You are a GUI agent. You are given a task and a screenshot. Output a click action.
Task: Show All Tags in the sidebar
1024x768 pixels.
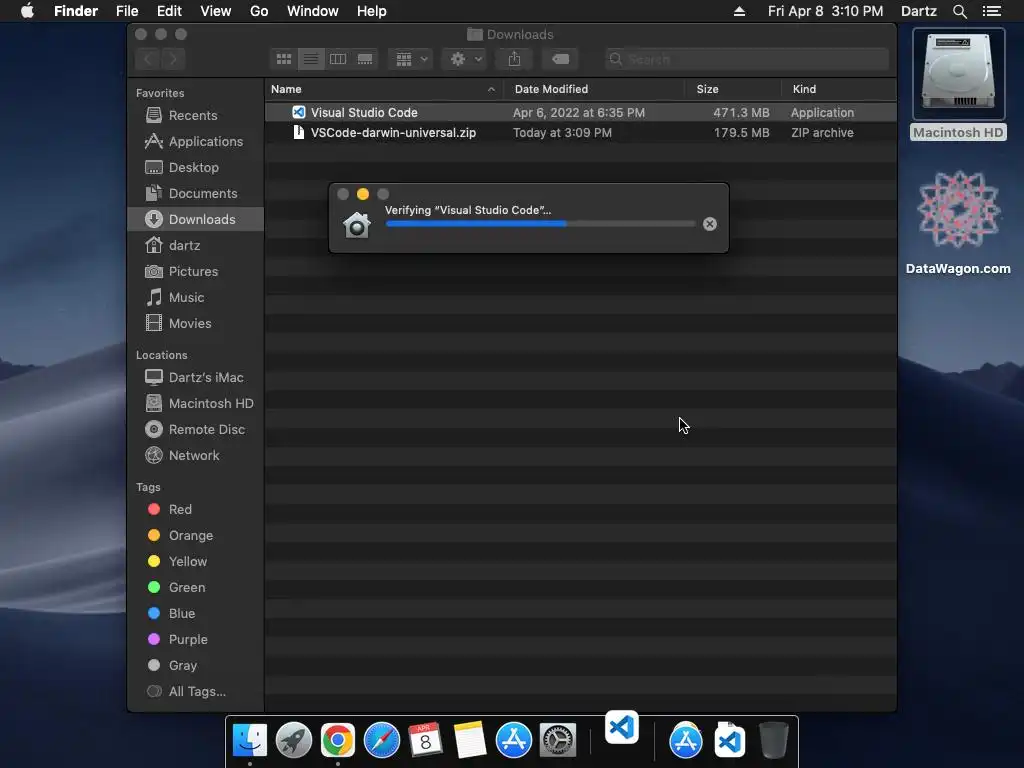coord(195,692)
